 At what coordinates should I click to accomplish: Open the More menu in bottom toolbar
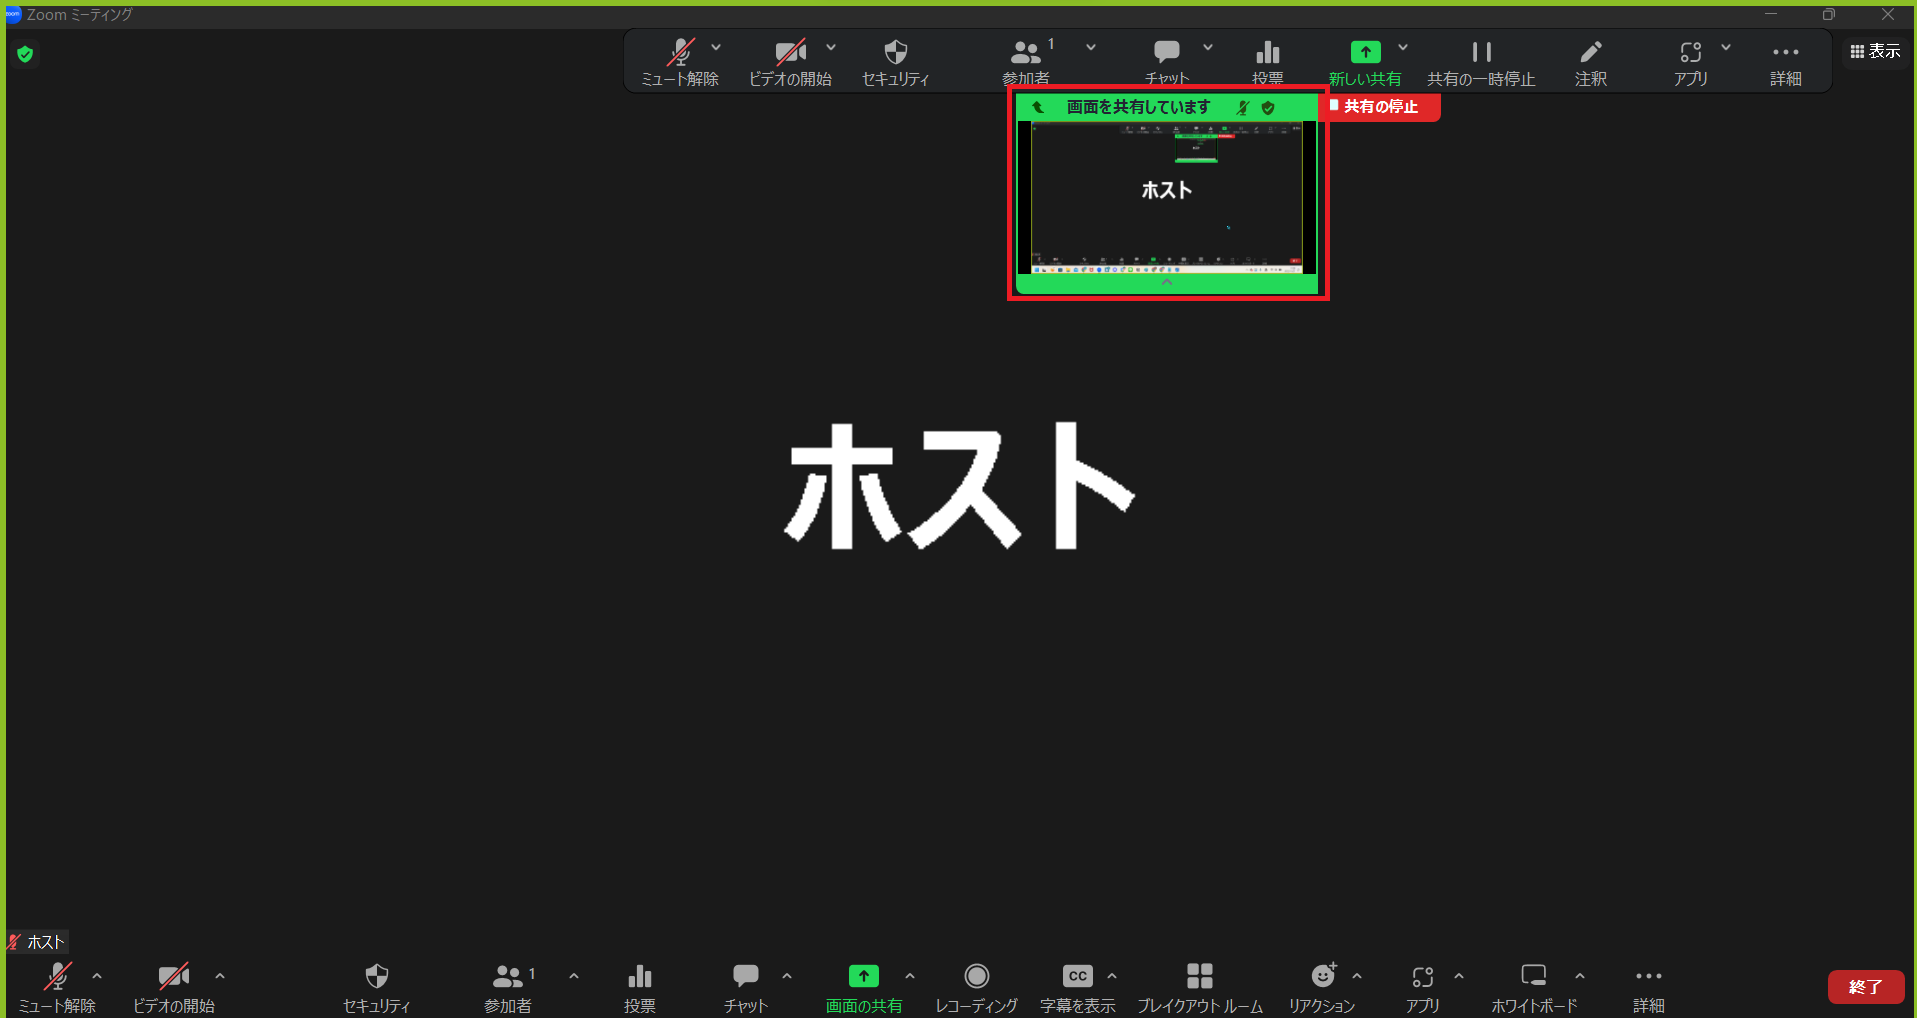(x=1648, y=977)
